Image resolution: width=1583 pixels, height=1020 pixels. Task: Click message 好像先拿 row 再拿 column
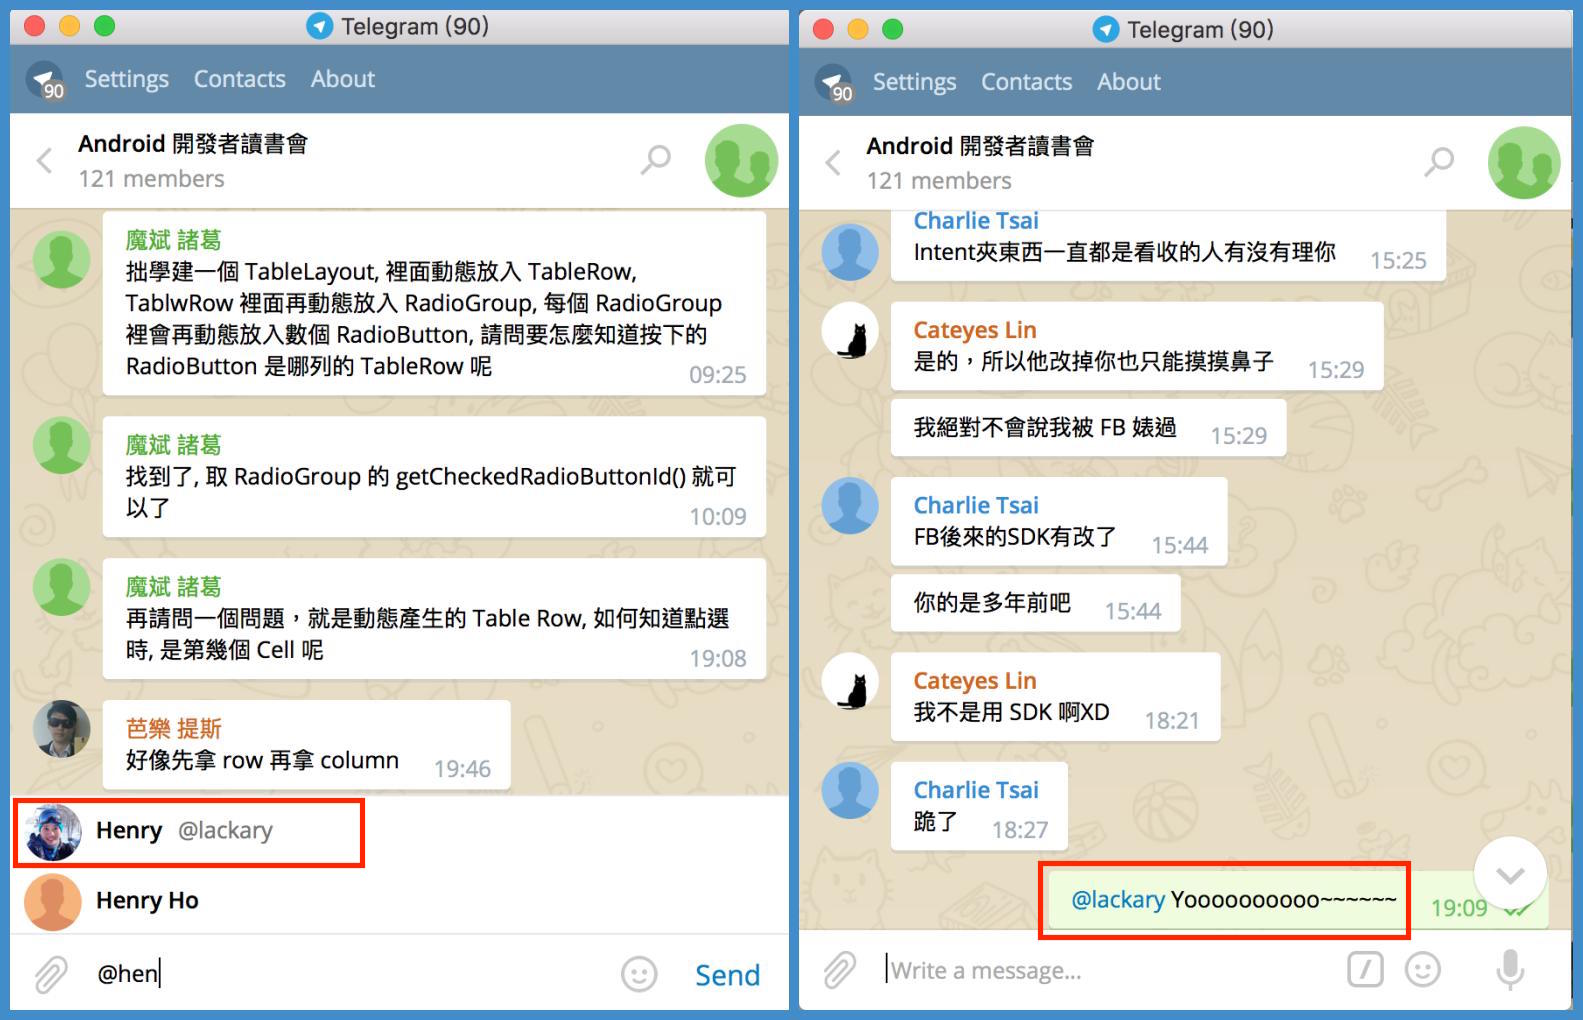262,761
